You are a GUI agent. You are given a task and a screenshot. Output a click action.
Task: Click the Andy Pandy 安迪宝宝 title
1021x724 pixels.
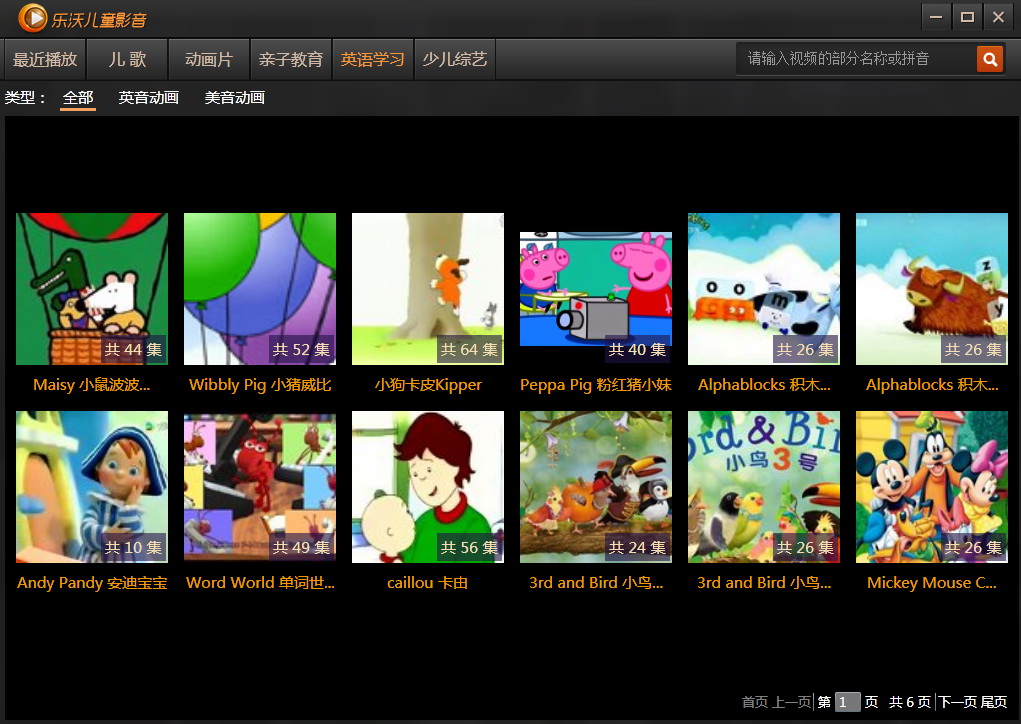[92, 583]
